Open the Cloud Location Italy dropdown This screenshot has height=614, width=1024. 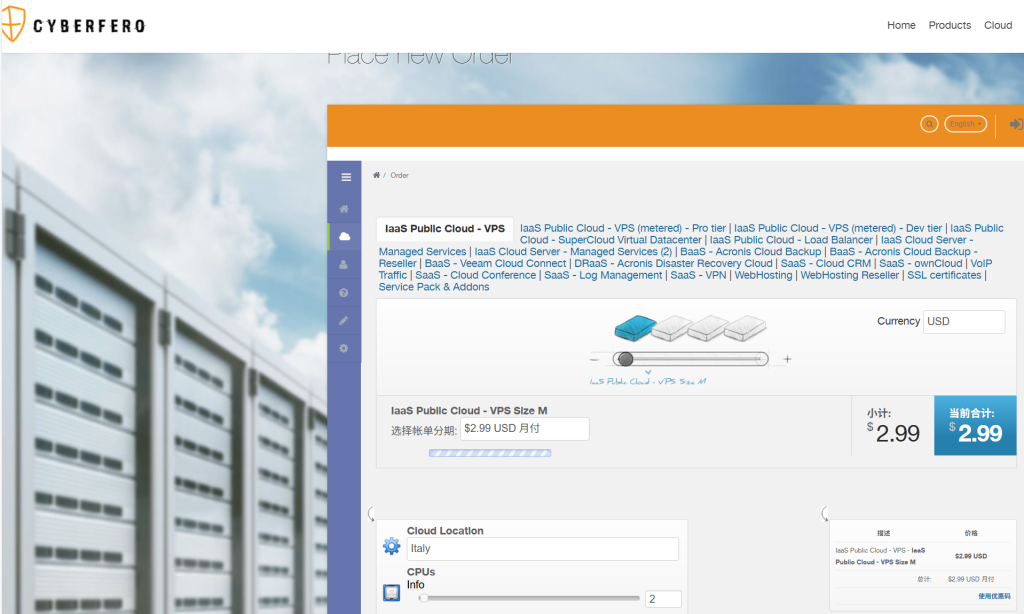543,549
